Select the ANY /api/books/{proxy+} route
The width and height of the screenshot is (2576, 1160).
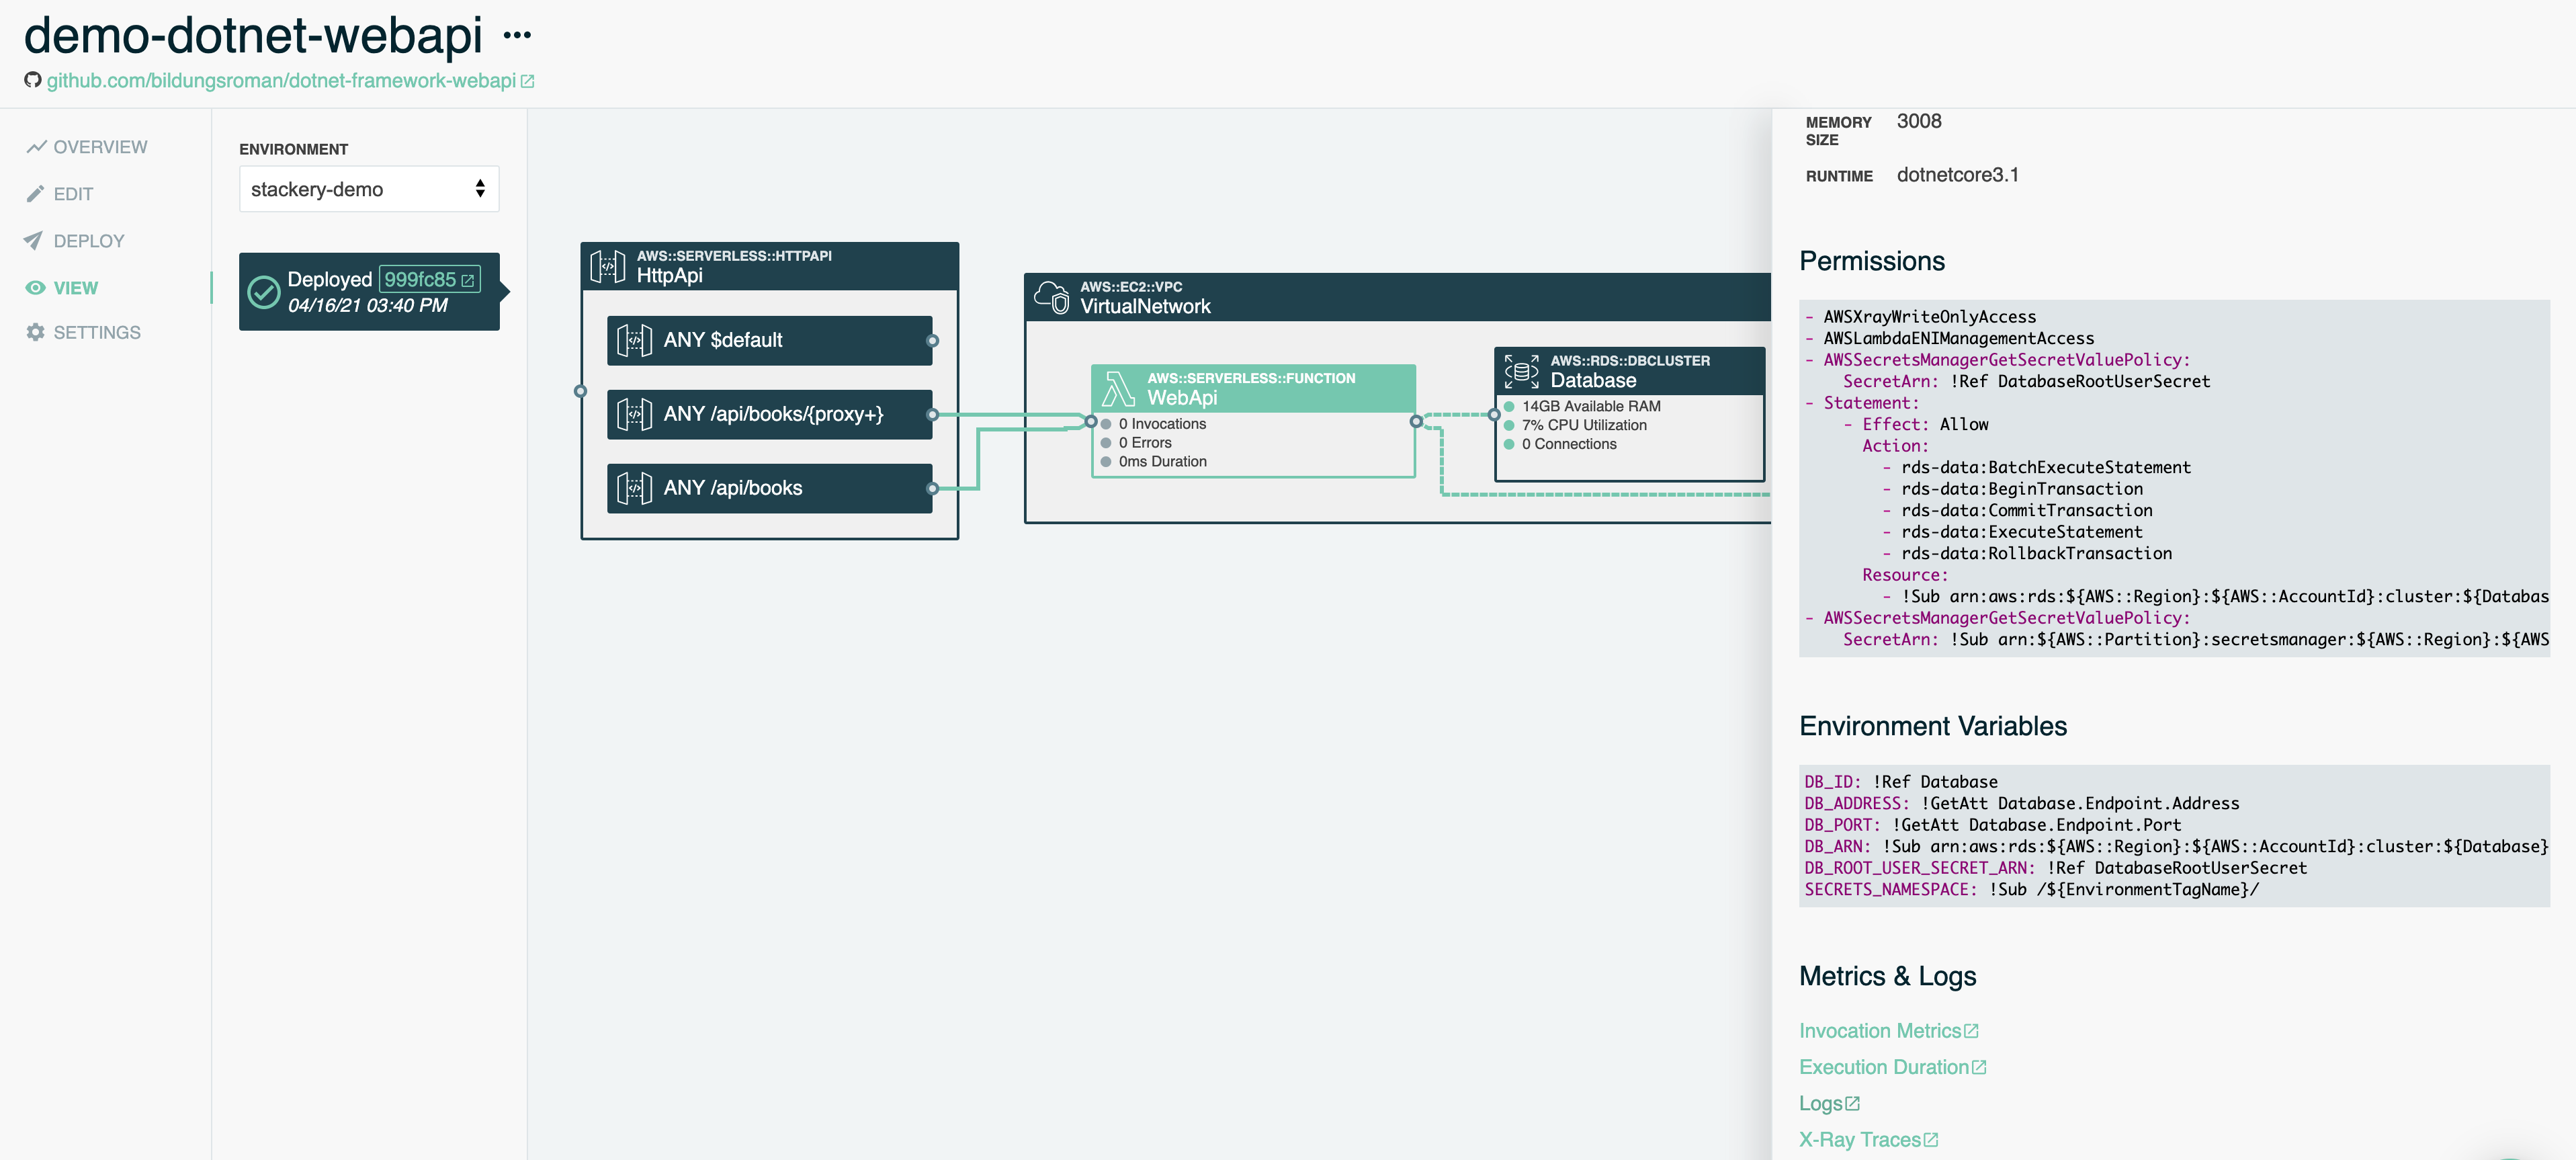coord(769,415)
